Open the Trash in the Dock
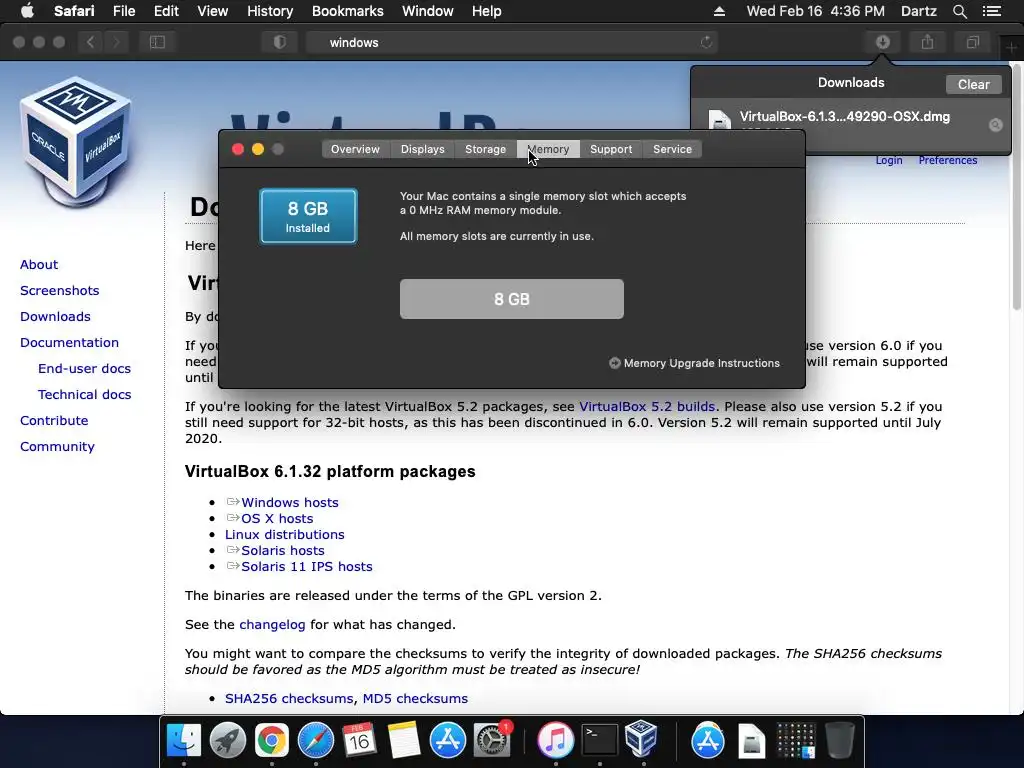Image resolution: width=1024 pixels, height=768 pixels. pos(840,741)
